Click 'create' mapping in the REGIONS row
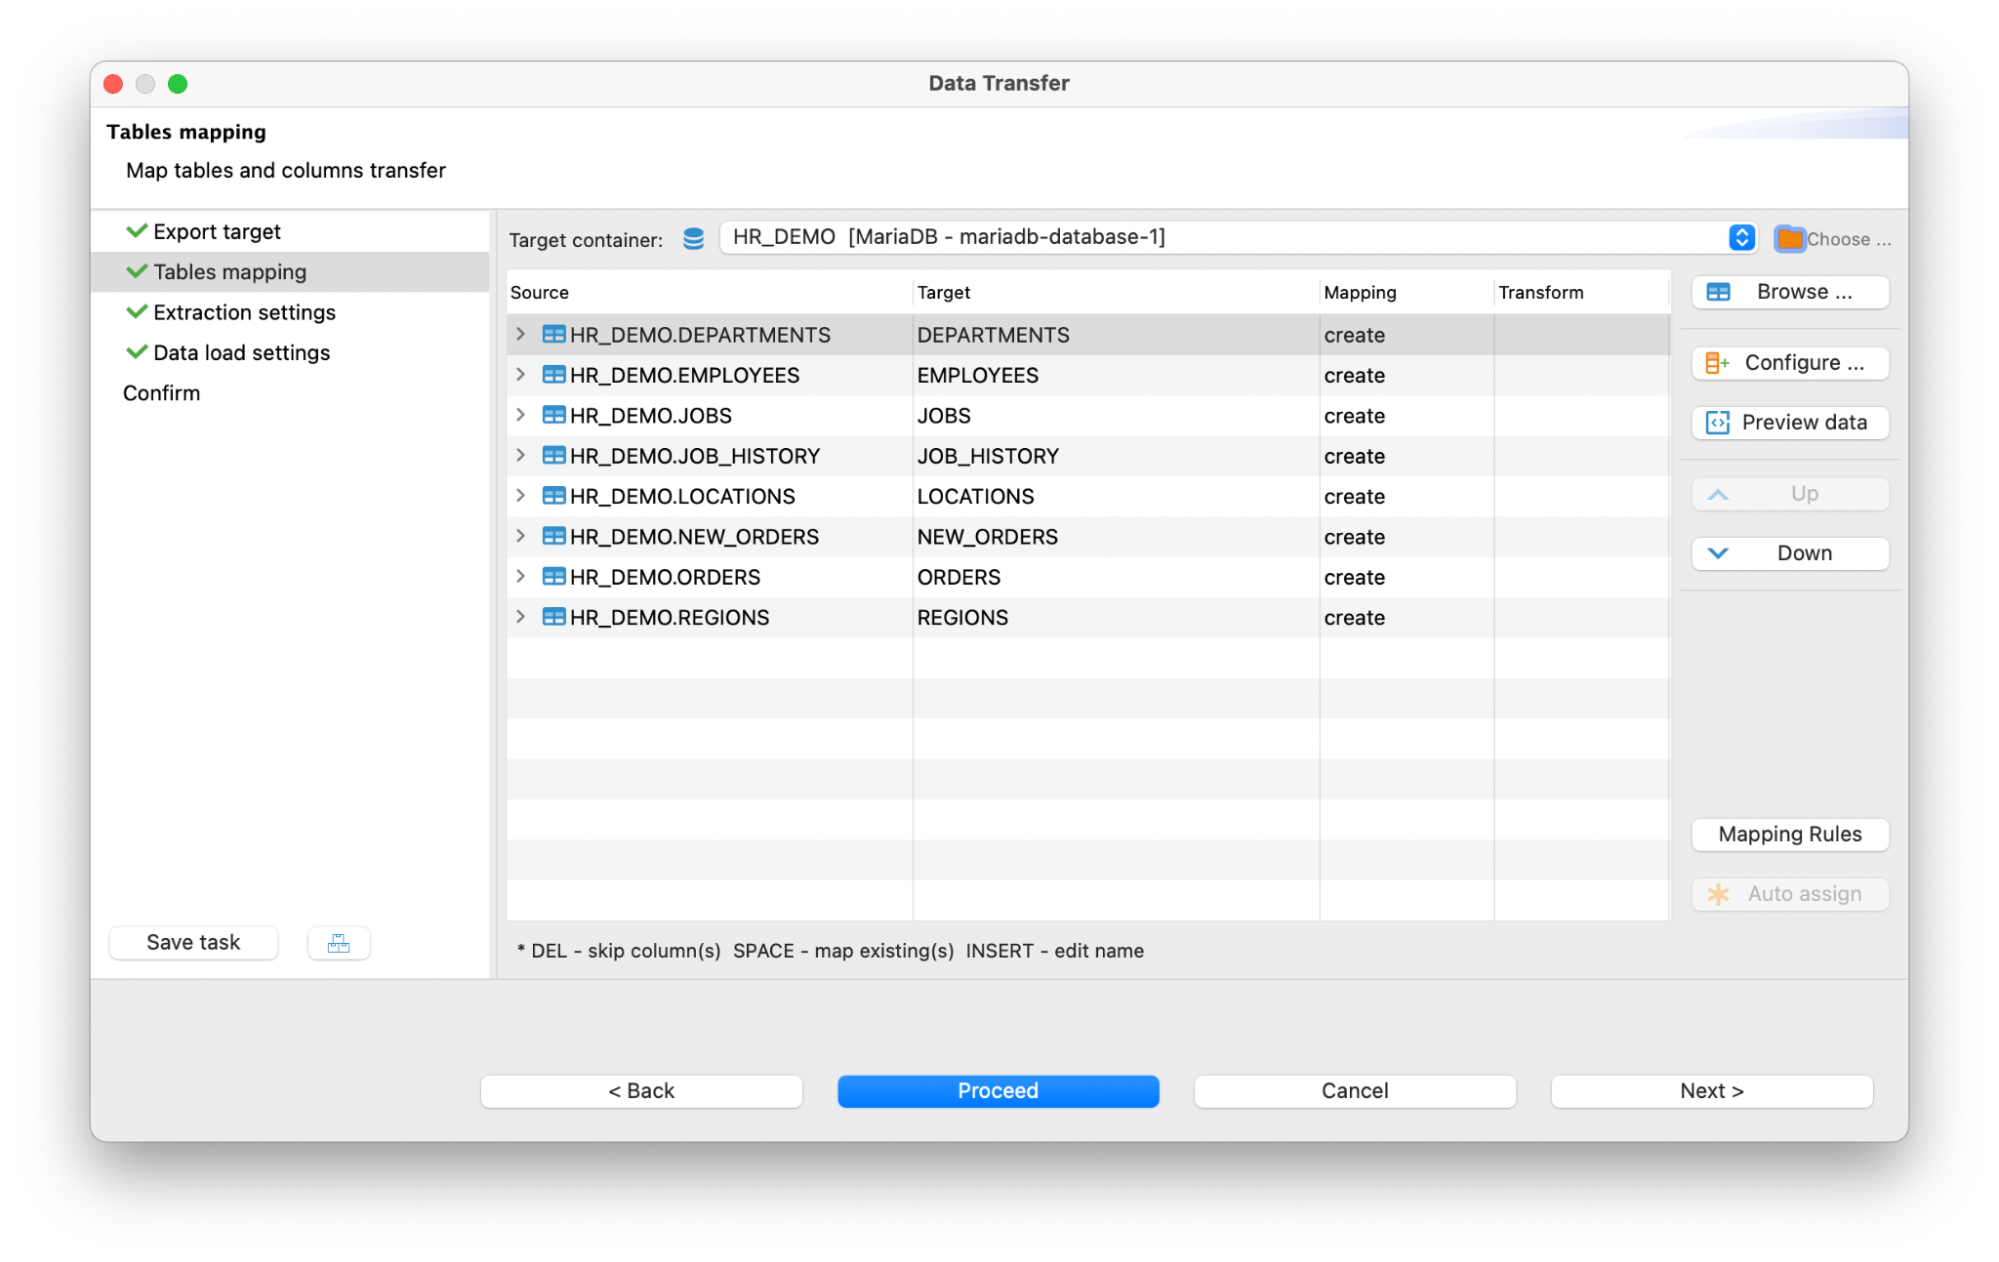Viewport: 1999px width, 1262px height. pyautogui.click(x=1354, y=618)
